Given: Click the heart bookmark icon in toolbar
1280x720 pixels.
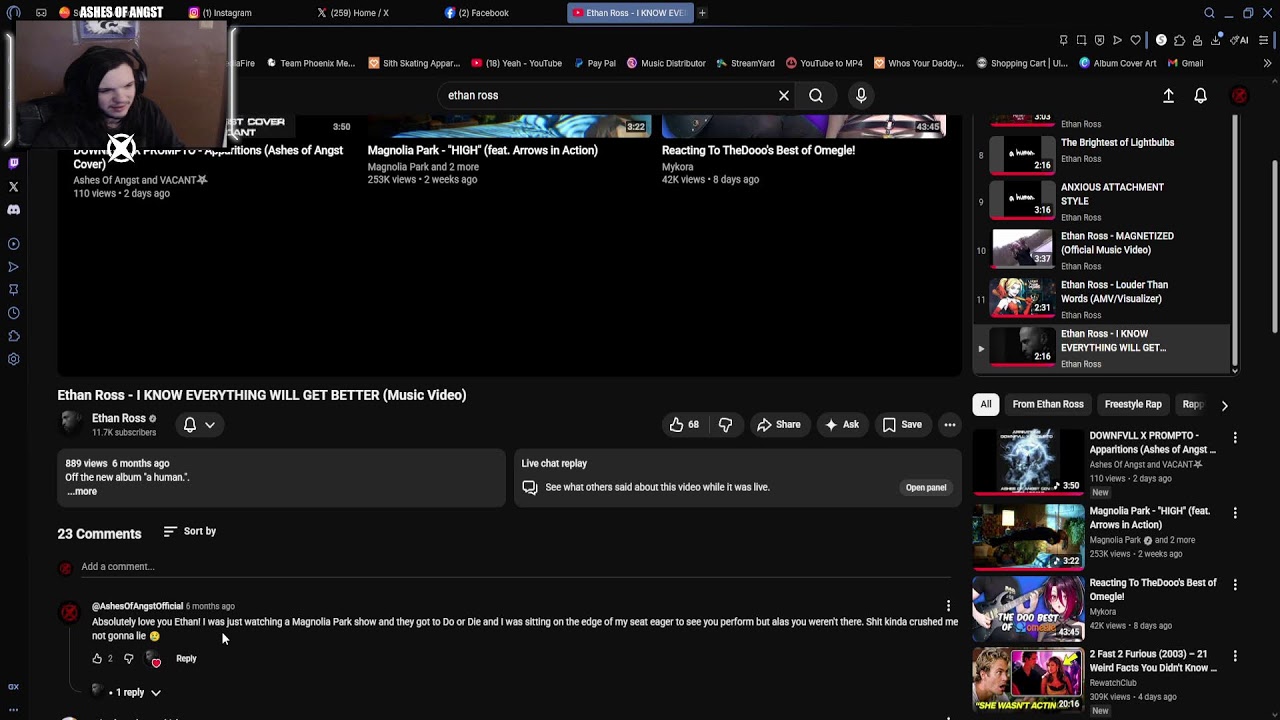Looking at the screenshot, I should 1135,40.
